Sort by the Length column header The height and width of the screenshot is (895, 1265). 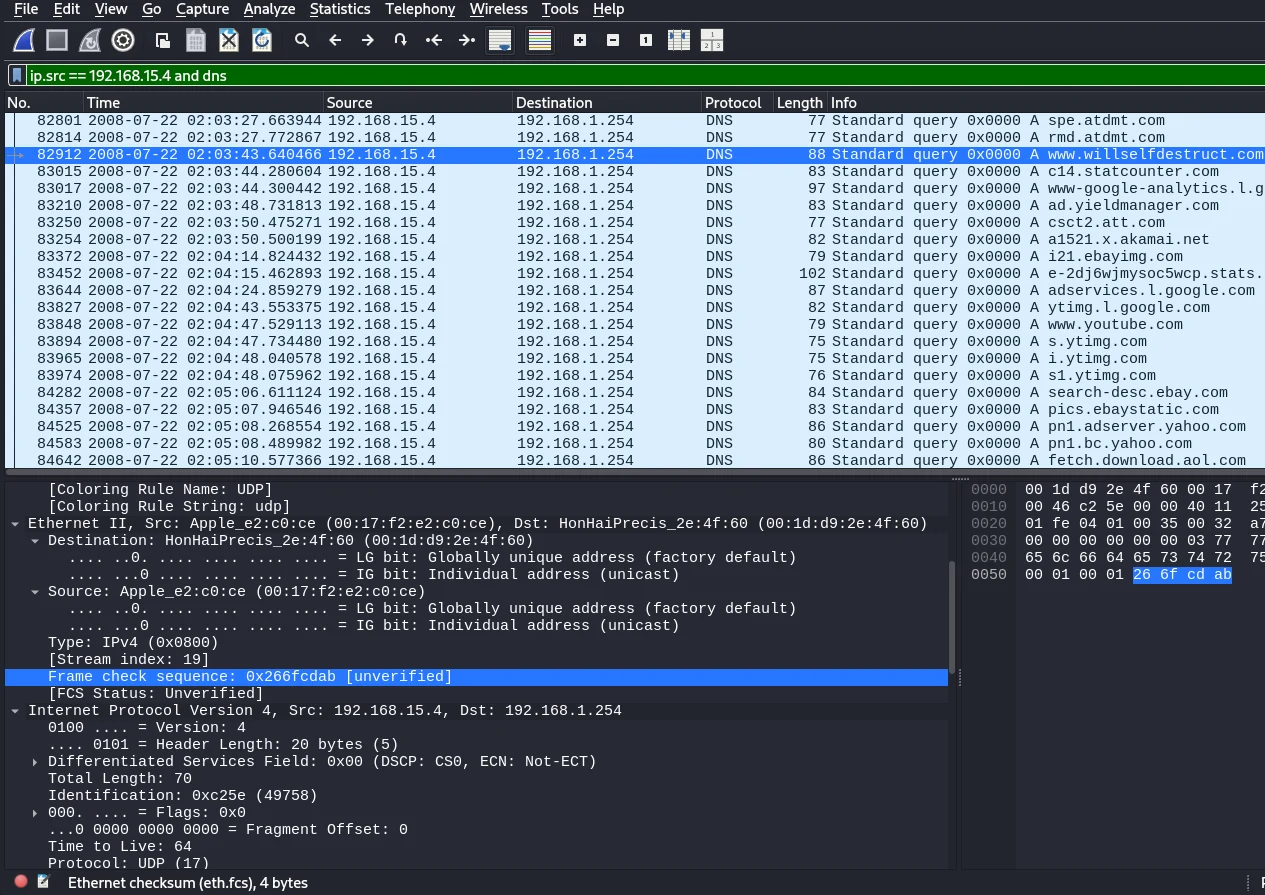coord(800,102)
